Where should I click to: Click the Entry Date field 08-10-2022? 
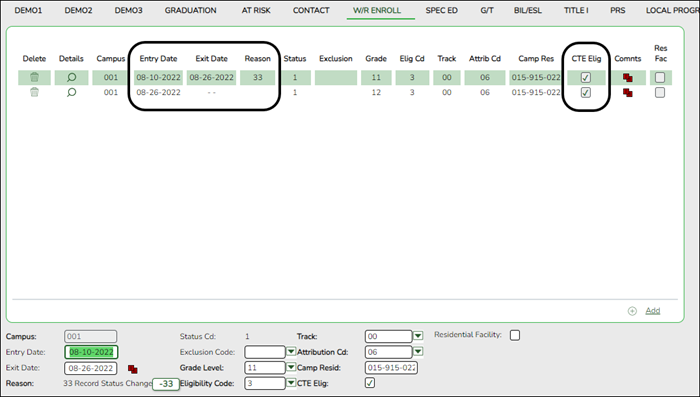(x=91, y=352)
